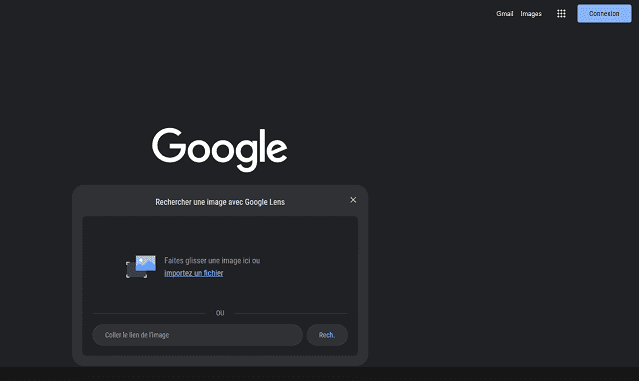Screen dimensions: 639x381
Task: Click the image upload illustration icon
Action: point(141,266)
